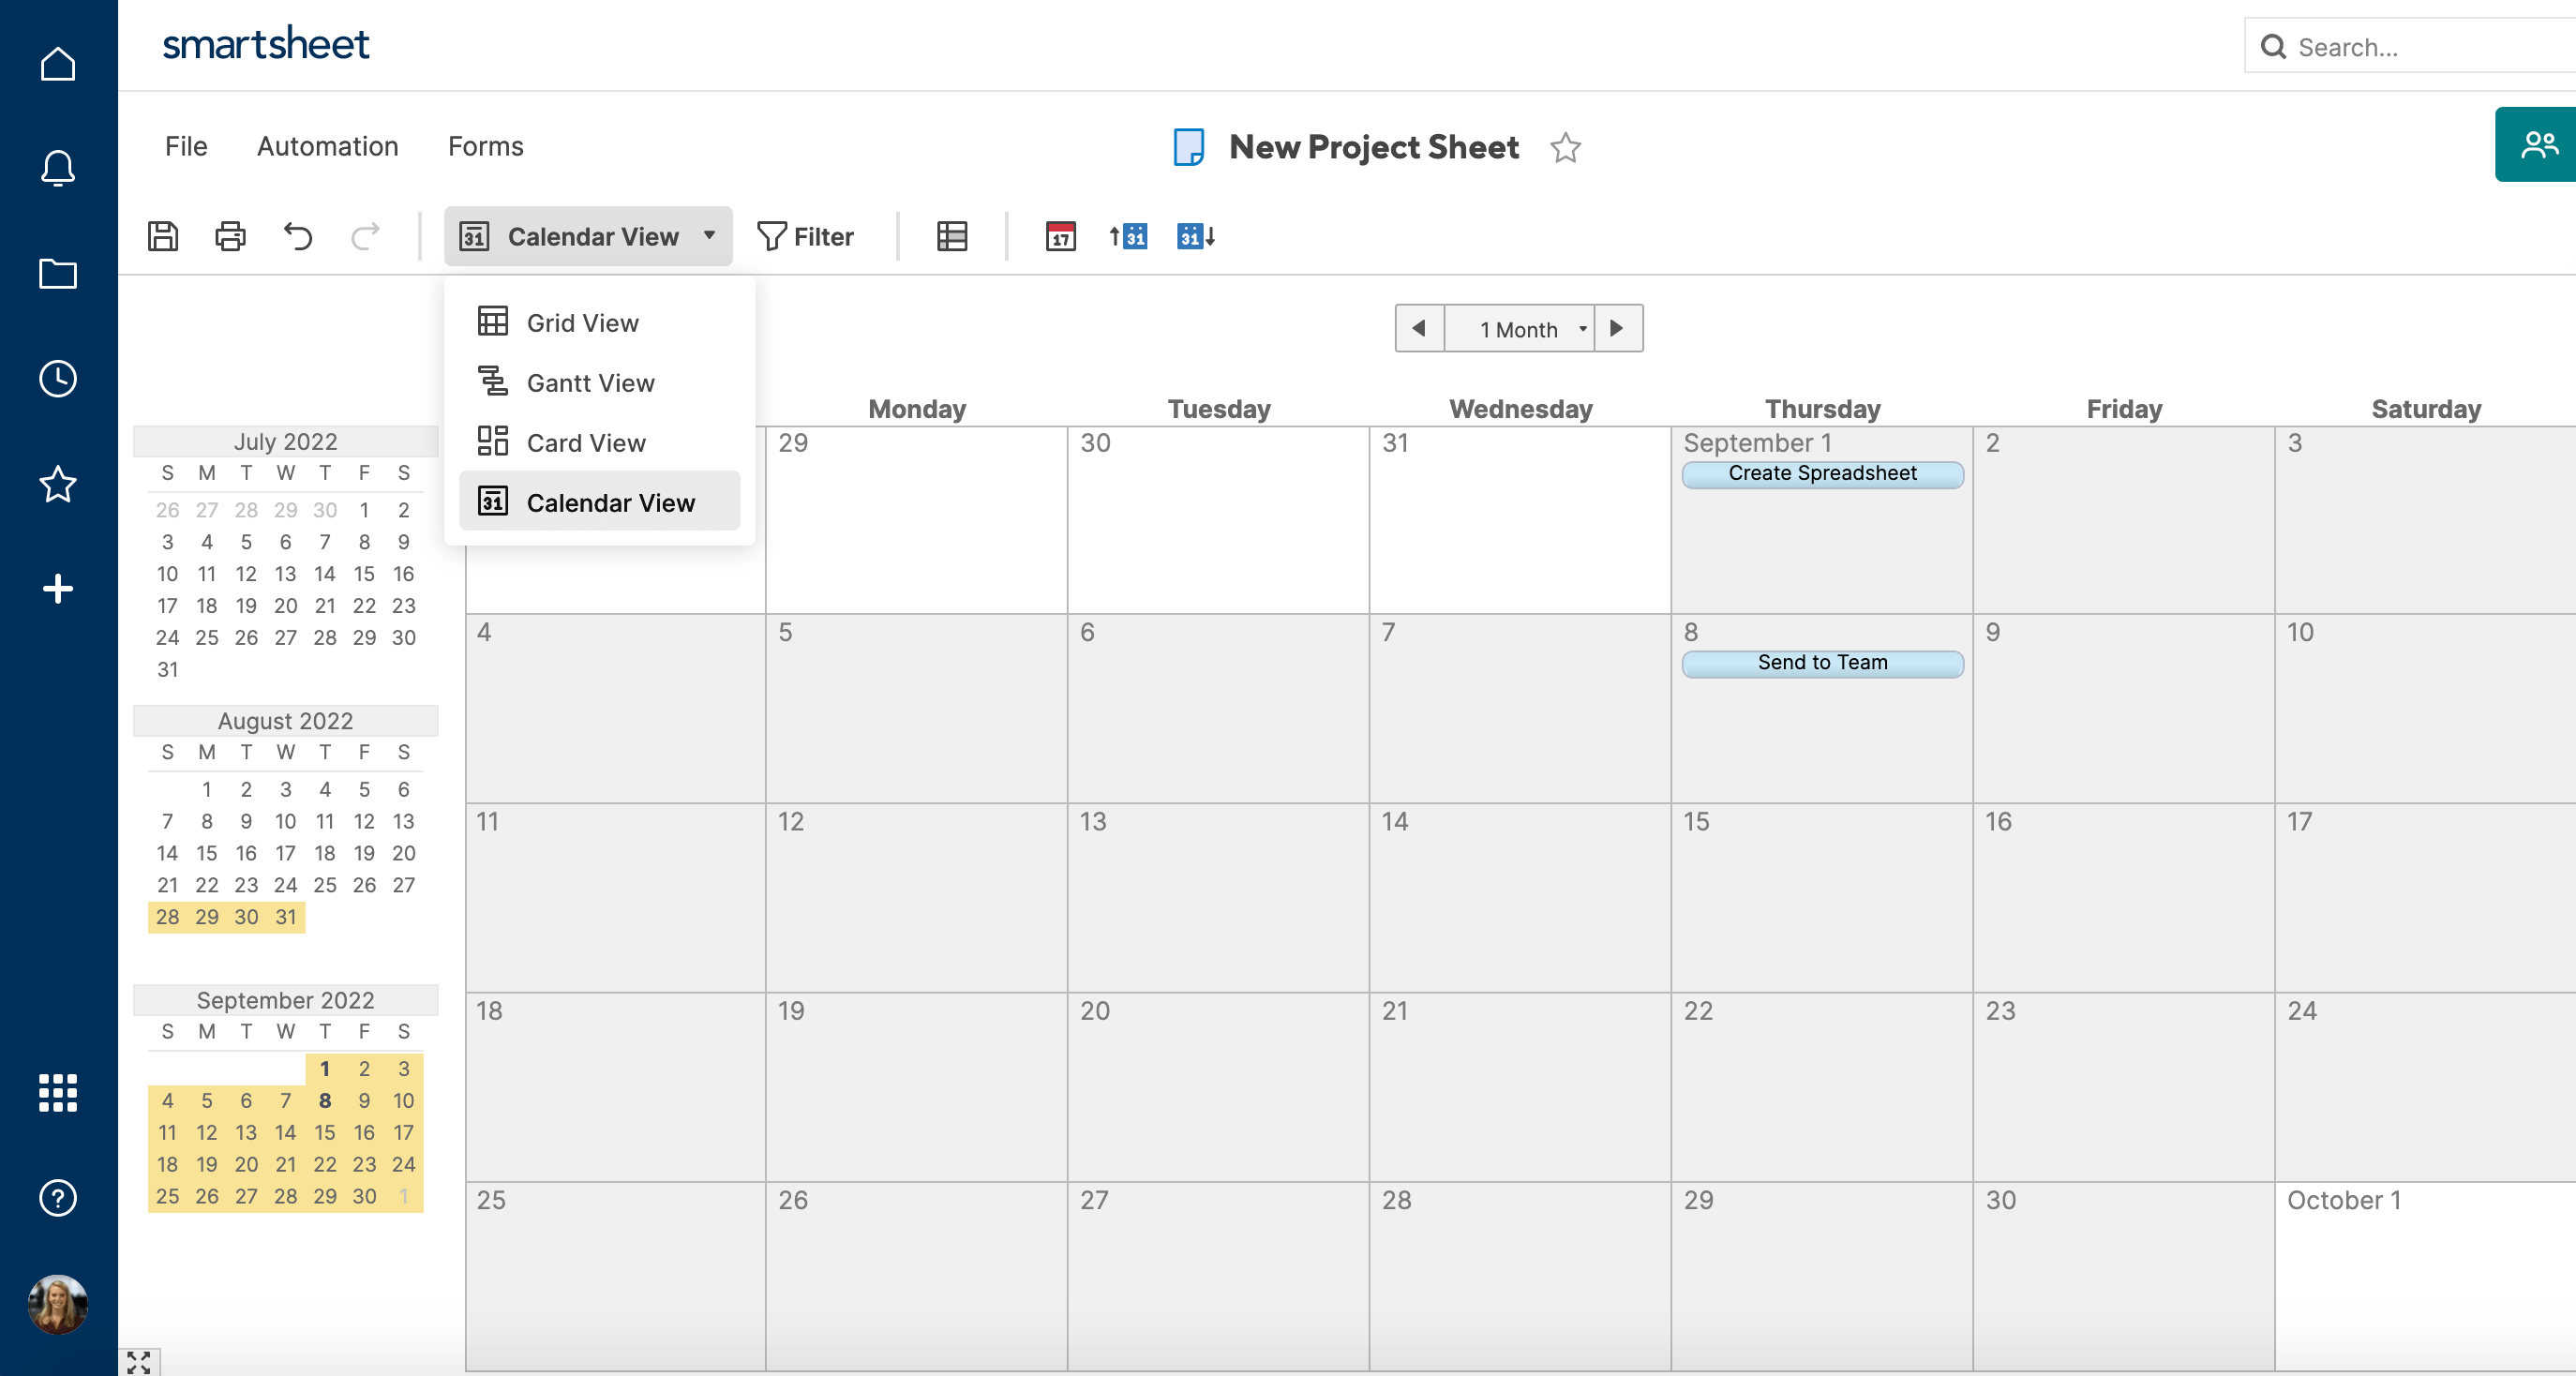This screenshot has width=2576, height=1376.
Task: Click the Undo arrow icon
Action: coord(298,236)
